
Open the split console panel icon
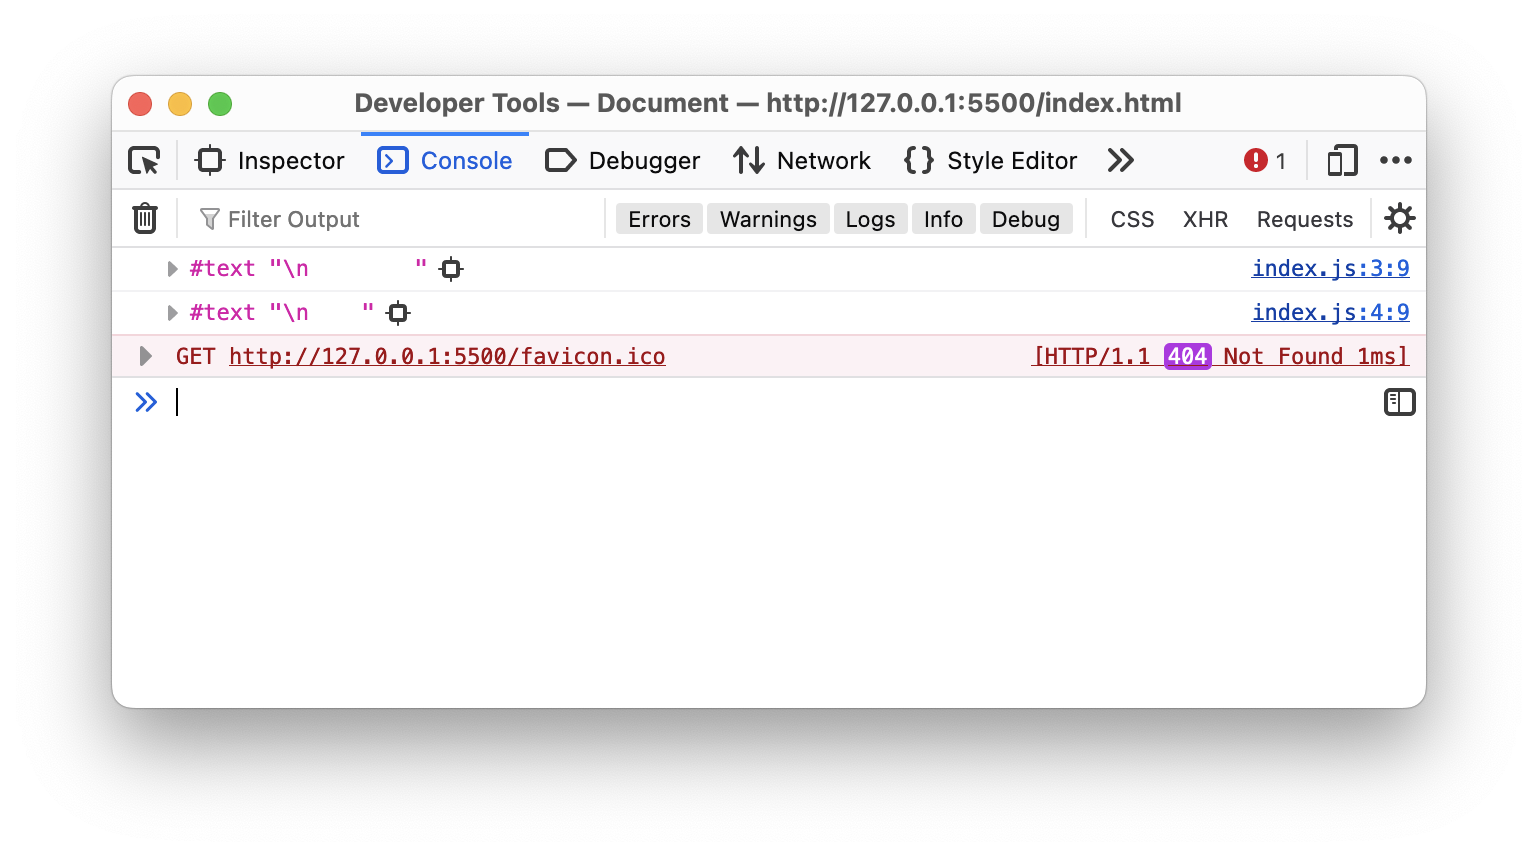click(x=1399, y=402)
